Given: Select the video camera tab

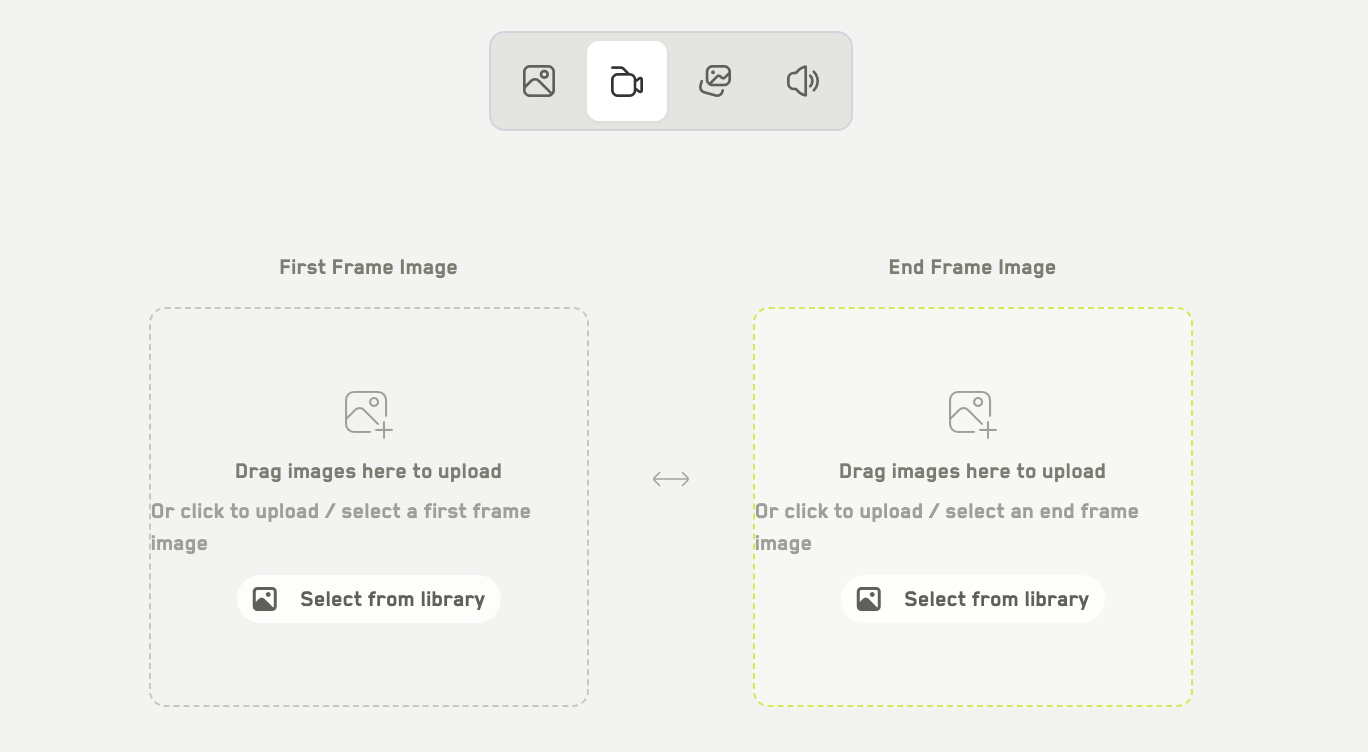Looking at the screenshot, I should [627, 81].
